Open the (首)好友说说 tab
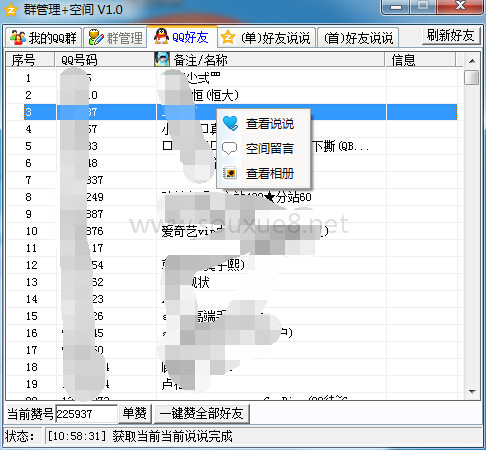486x450 pixels. click(x=358, y=37)
